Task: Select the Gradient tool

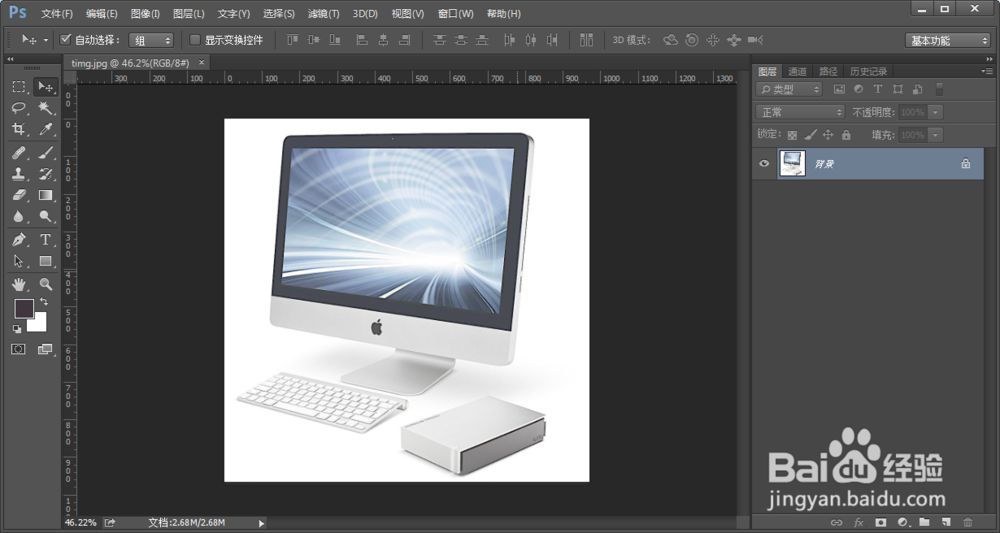Action: 45,195
